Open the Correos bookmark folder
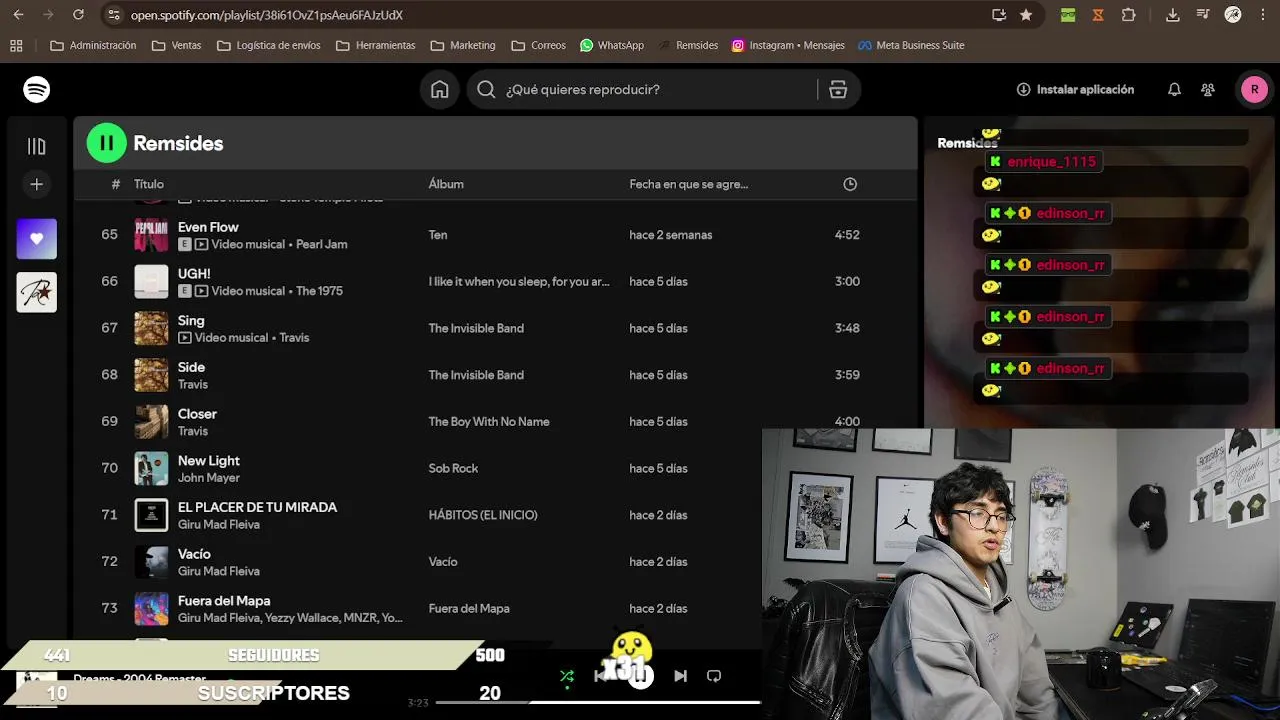1280x720 pixels. 538,45
